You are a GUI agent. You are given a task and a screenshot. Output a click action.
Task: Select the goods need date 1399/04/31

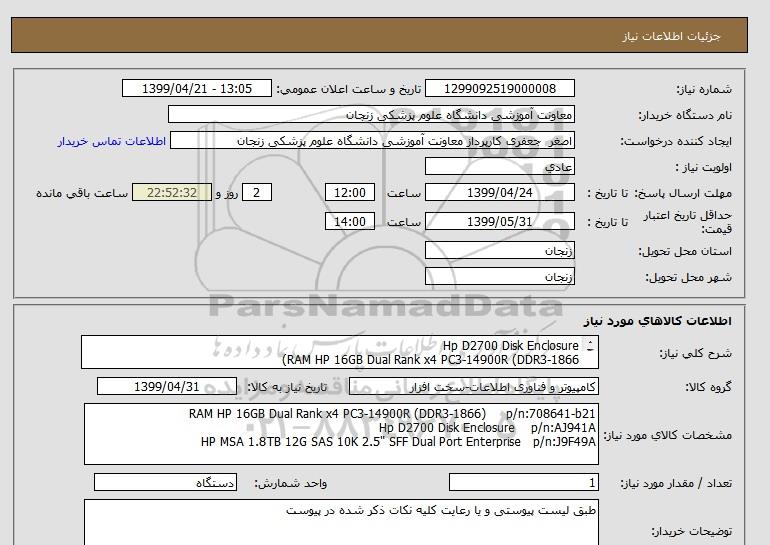pos(167,386)
